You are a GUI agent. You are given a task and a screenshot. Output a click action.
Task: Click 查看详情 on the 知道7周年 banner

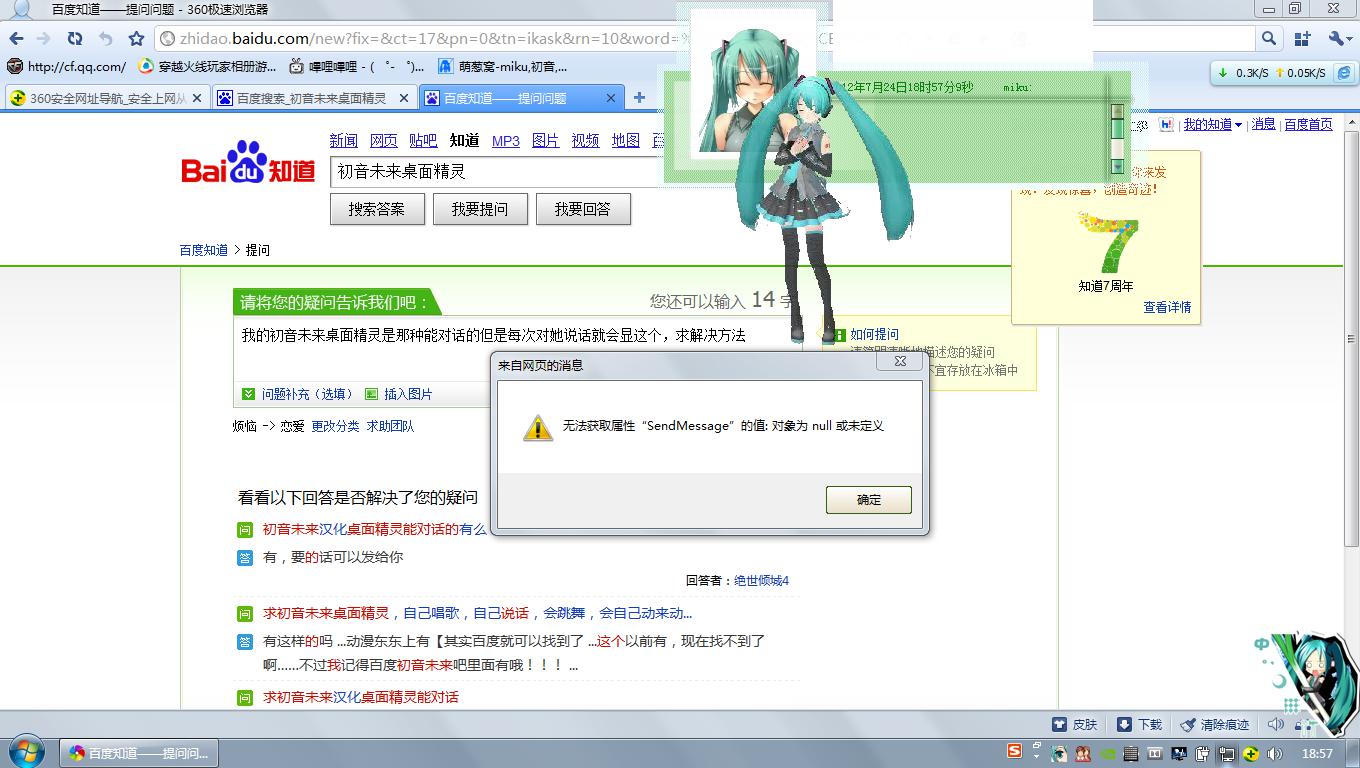(1167, 307)
